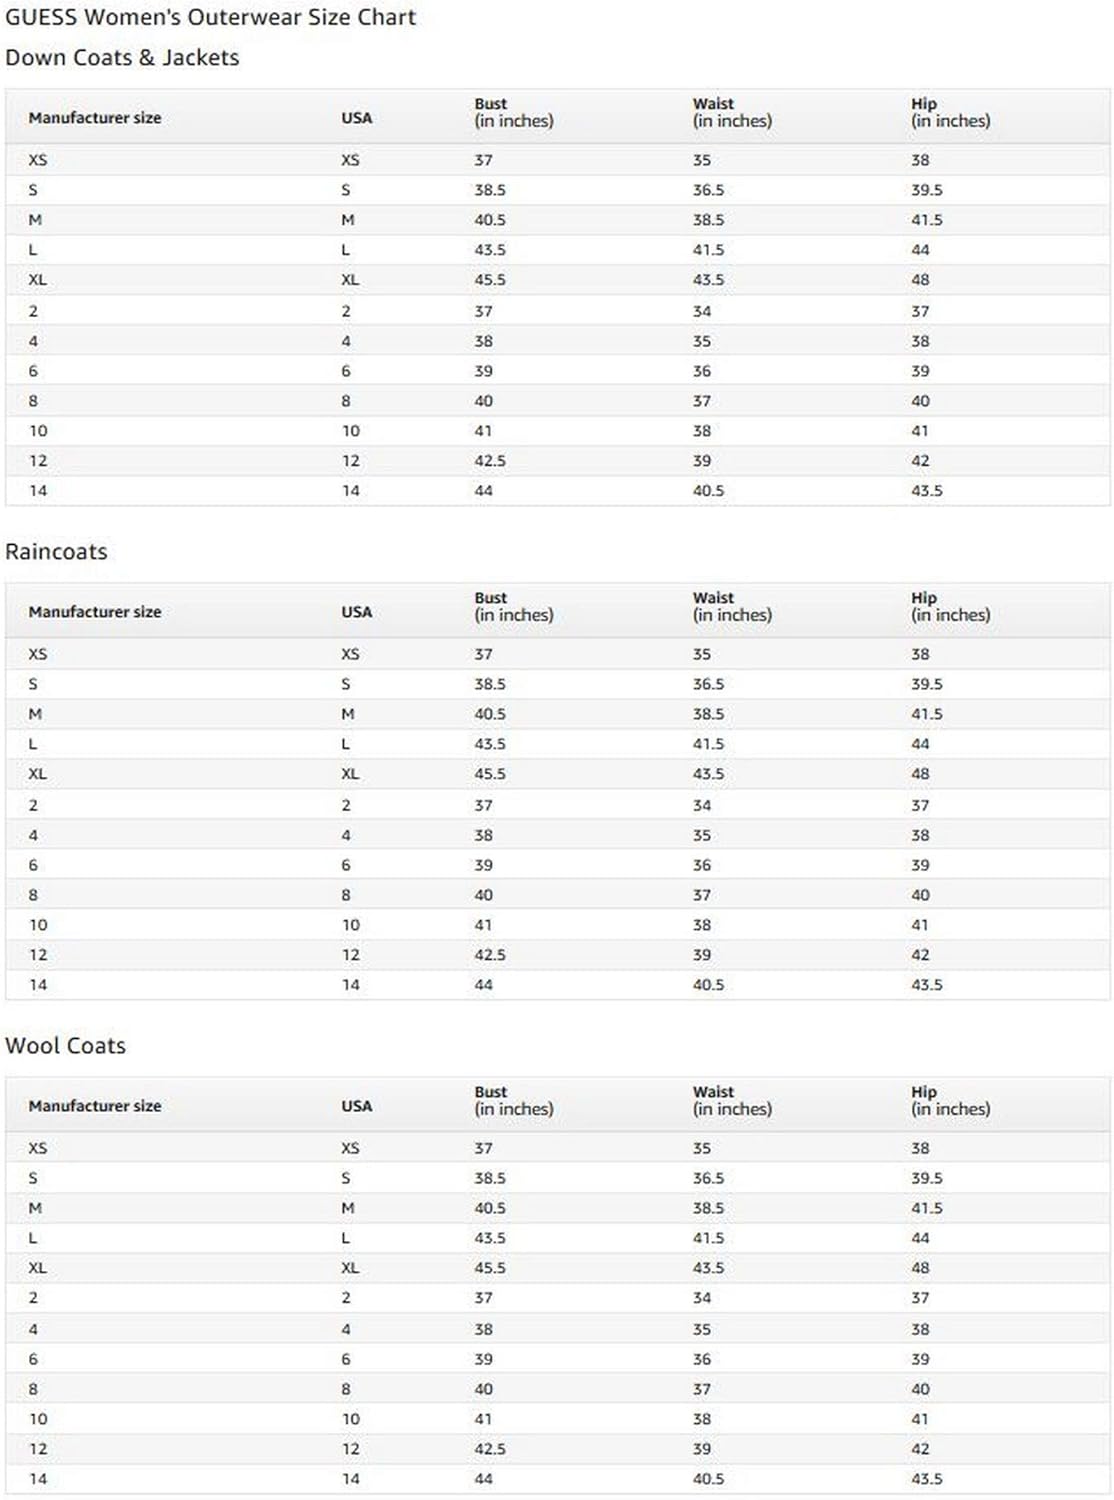This screenshot has height=1500, width=1114.
Task: Select size 12 bust value 42.5 in Raincoats table
Action: click(490, 955)
